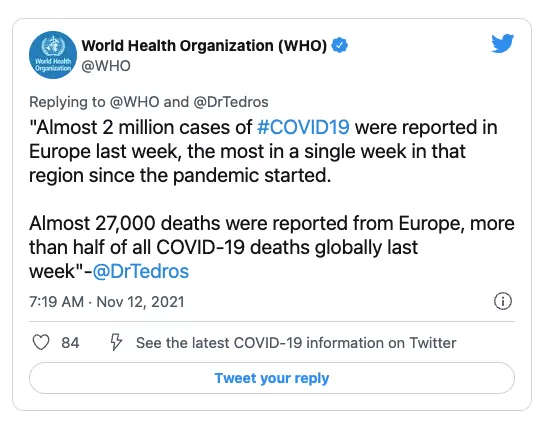Image resolution: width=538 pixels, height=427 pixels.
Task: Open the #COVID19 hashtag link
Action: pos(303,127)
